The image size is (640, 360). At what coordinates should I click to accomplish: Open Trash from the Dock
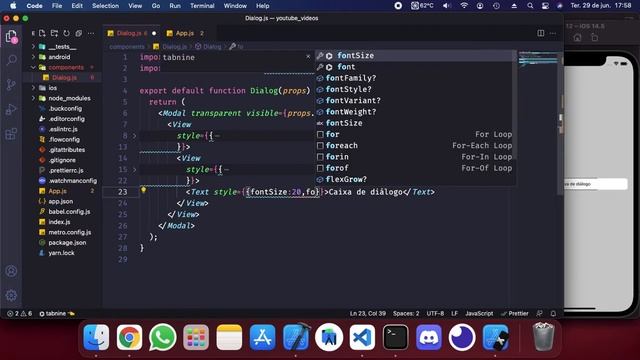(543, 337)
